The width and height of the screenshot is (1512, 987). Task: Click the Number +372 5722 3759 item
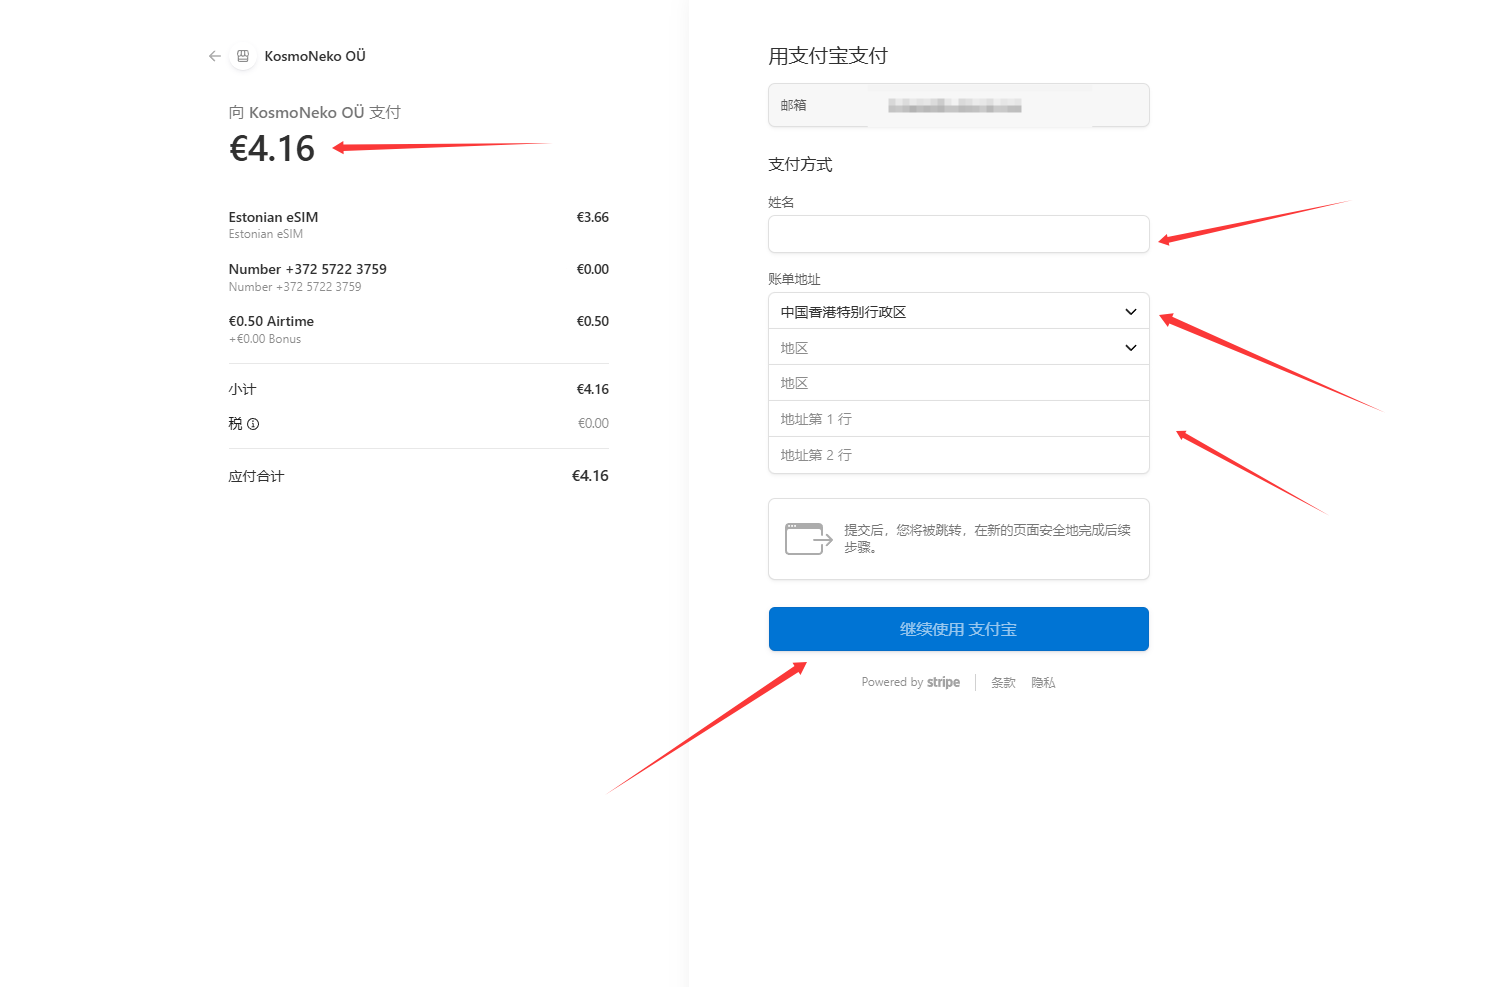coord(307,269)
